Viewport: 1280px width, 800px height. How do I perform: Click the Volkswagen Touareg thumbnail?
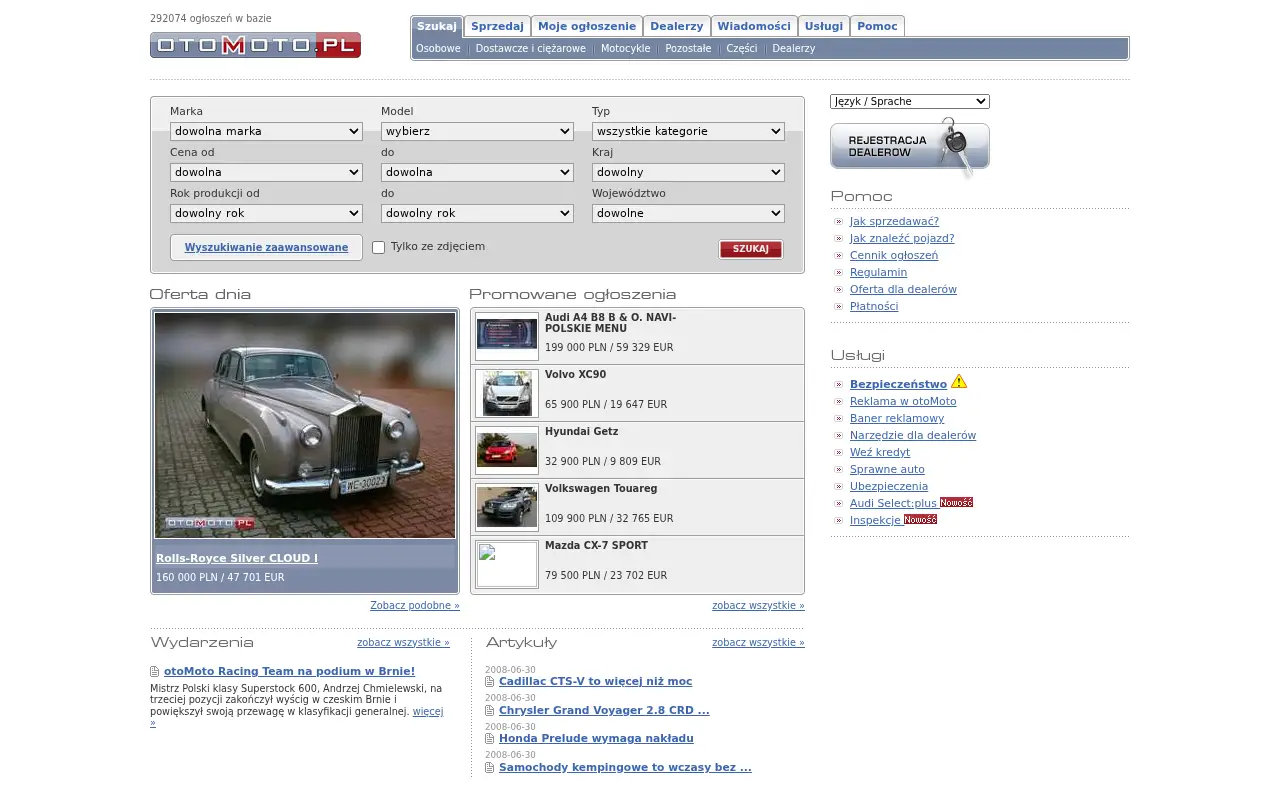click(x=507, y=507)
